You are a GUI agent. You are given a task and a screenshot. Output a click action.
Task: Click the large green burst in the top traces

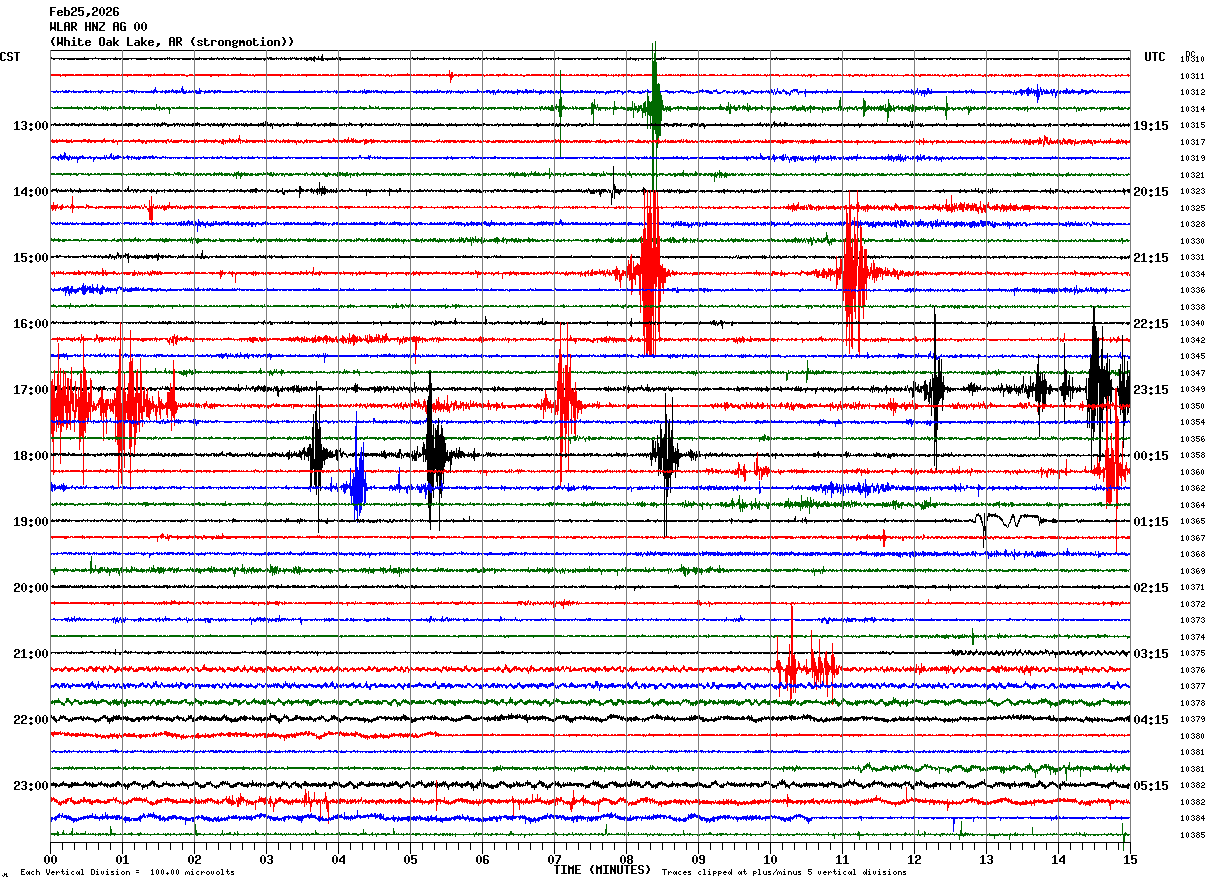[x=655, y=100]
